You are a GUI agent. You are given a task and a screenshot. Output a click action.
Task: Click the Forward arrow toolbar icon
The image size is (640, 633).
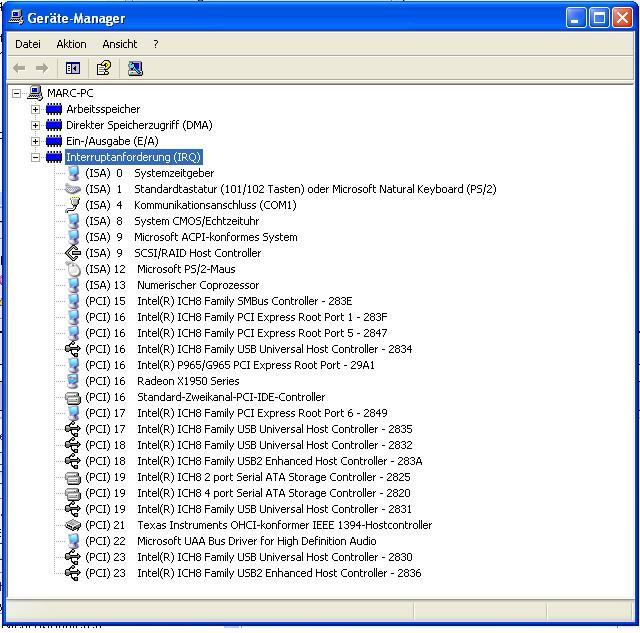(42, 68)
